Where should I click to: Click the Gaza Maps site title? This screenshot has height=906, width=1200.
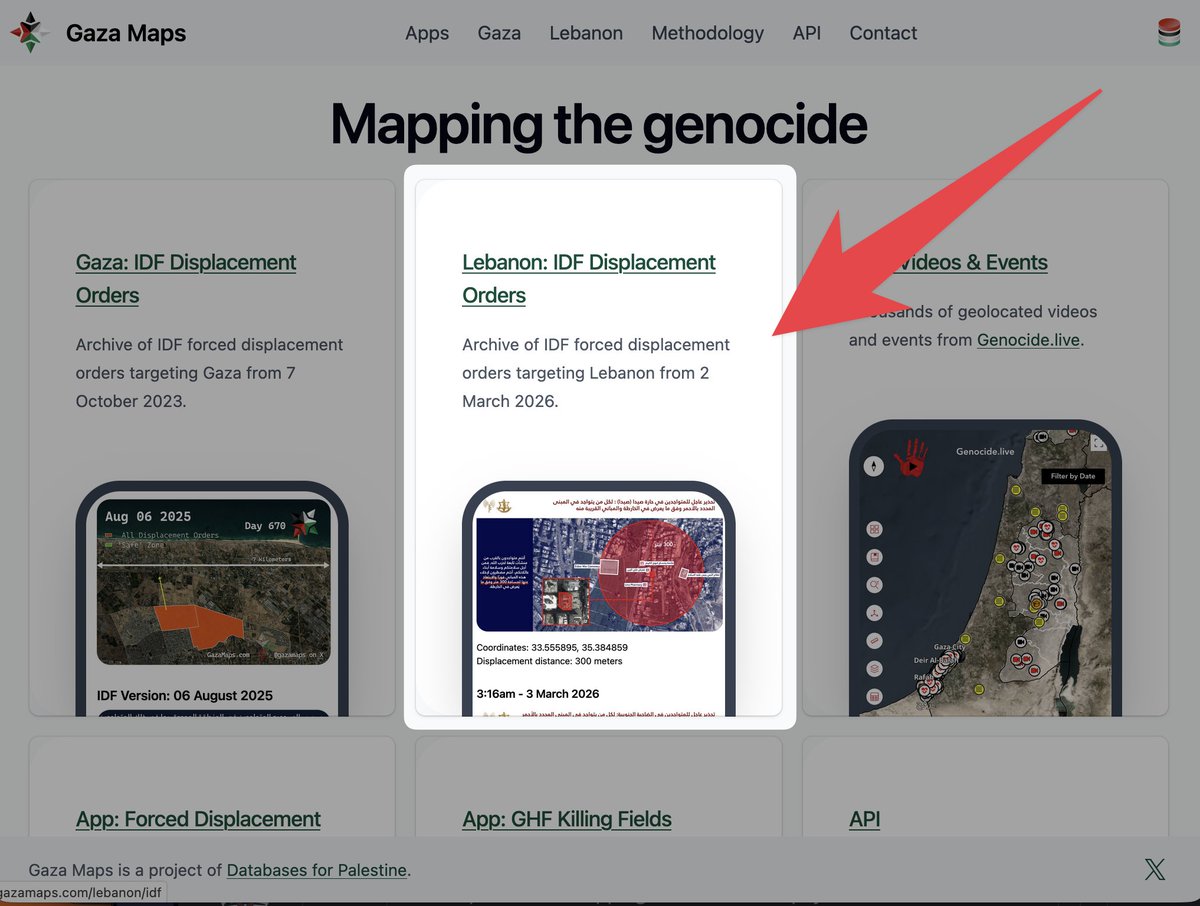point(126,33)
